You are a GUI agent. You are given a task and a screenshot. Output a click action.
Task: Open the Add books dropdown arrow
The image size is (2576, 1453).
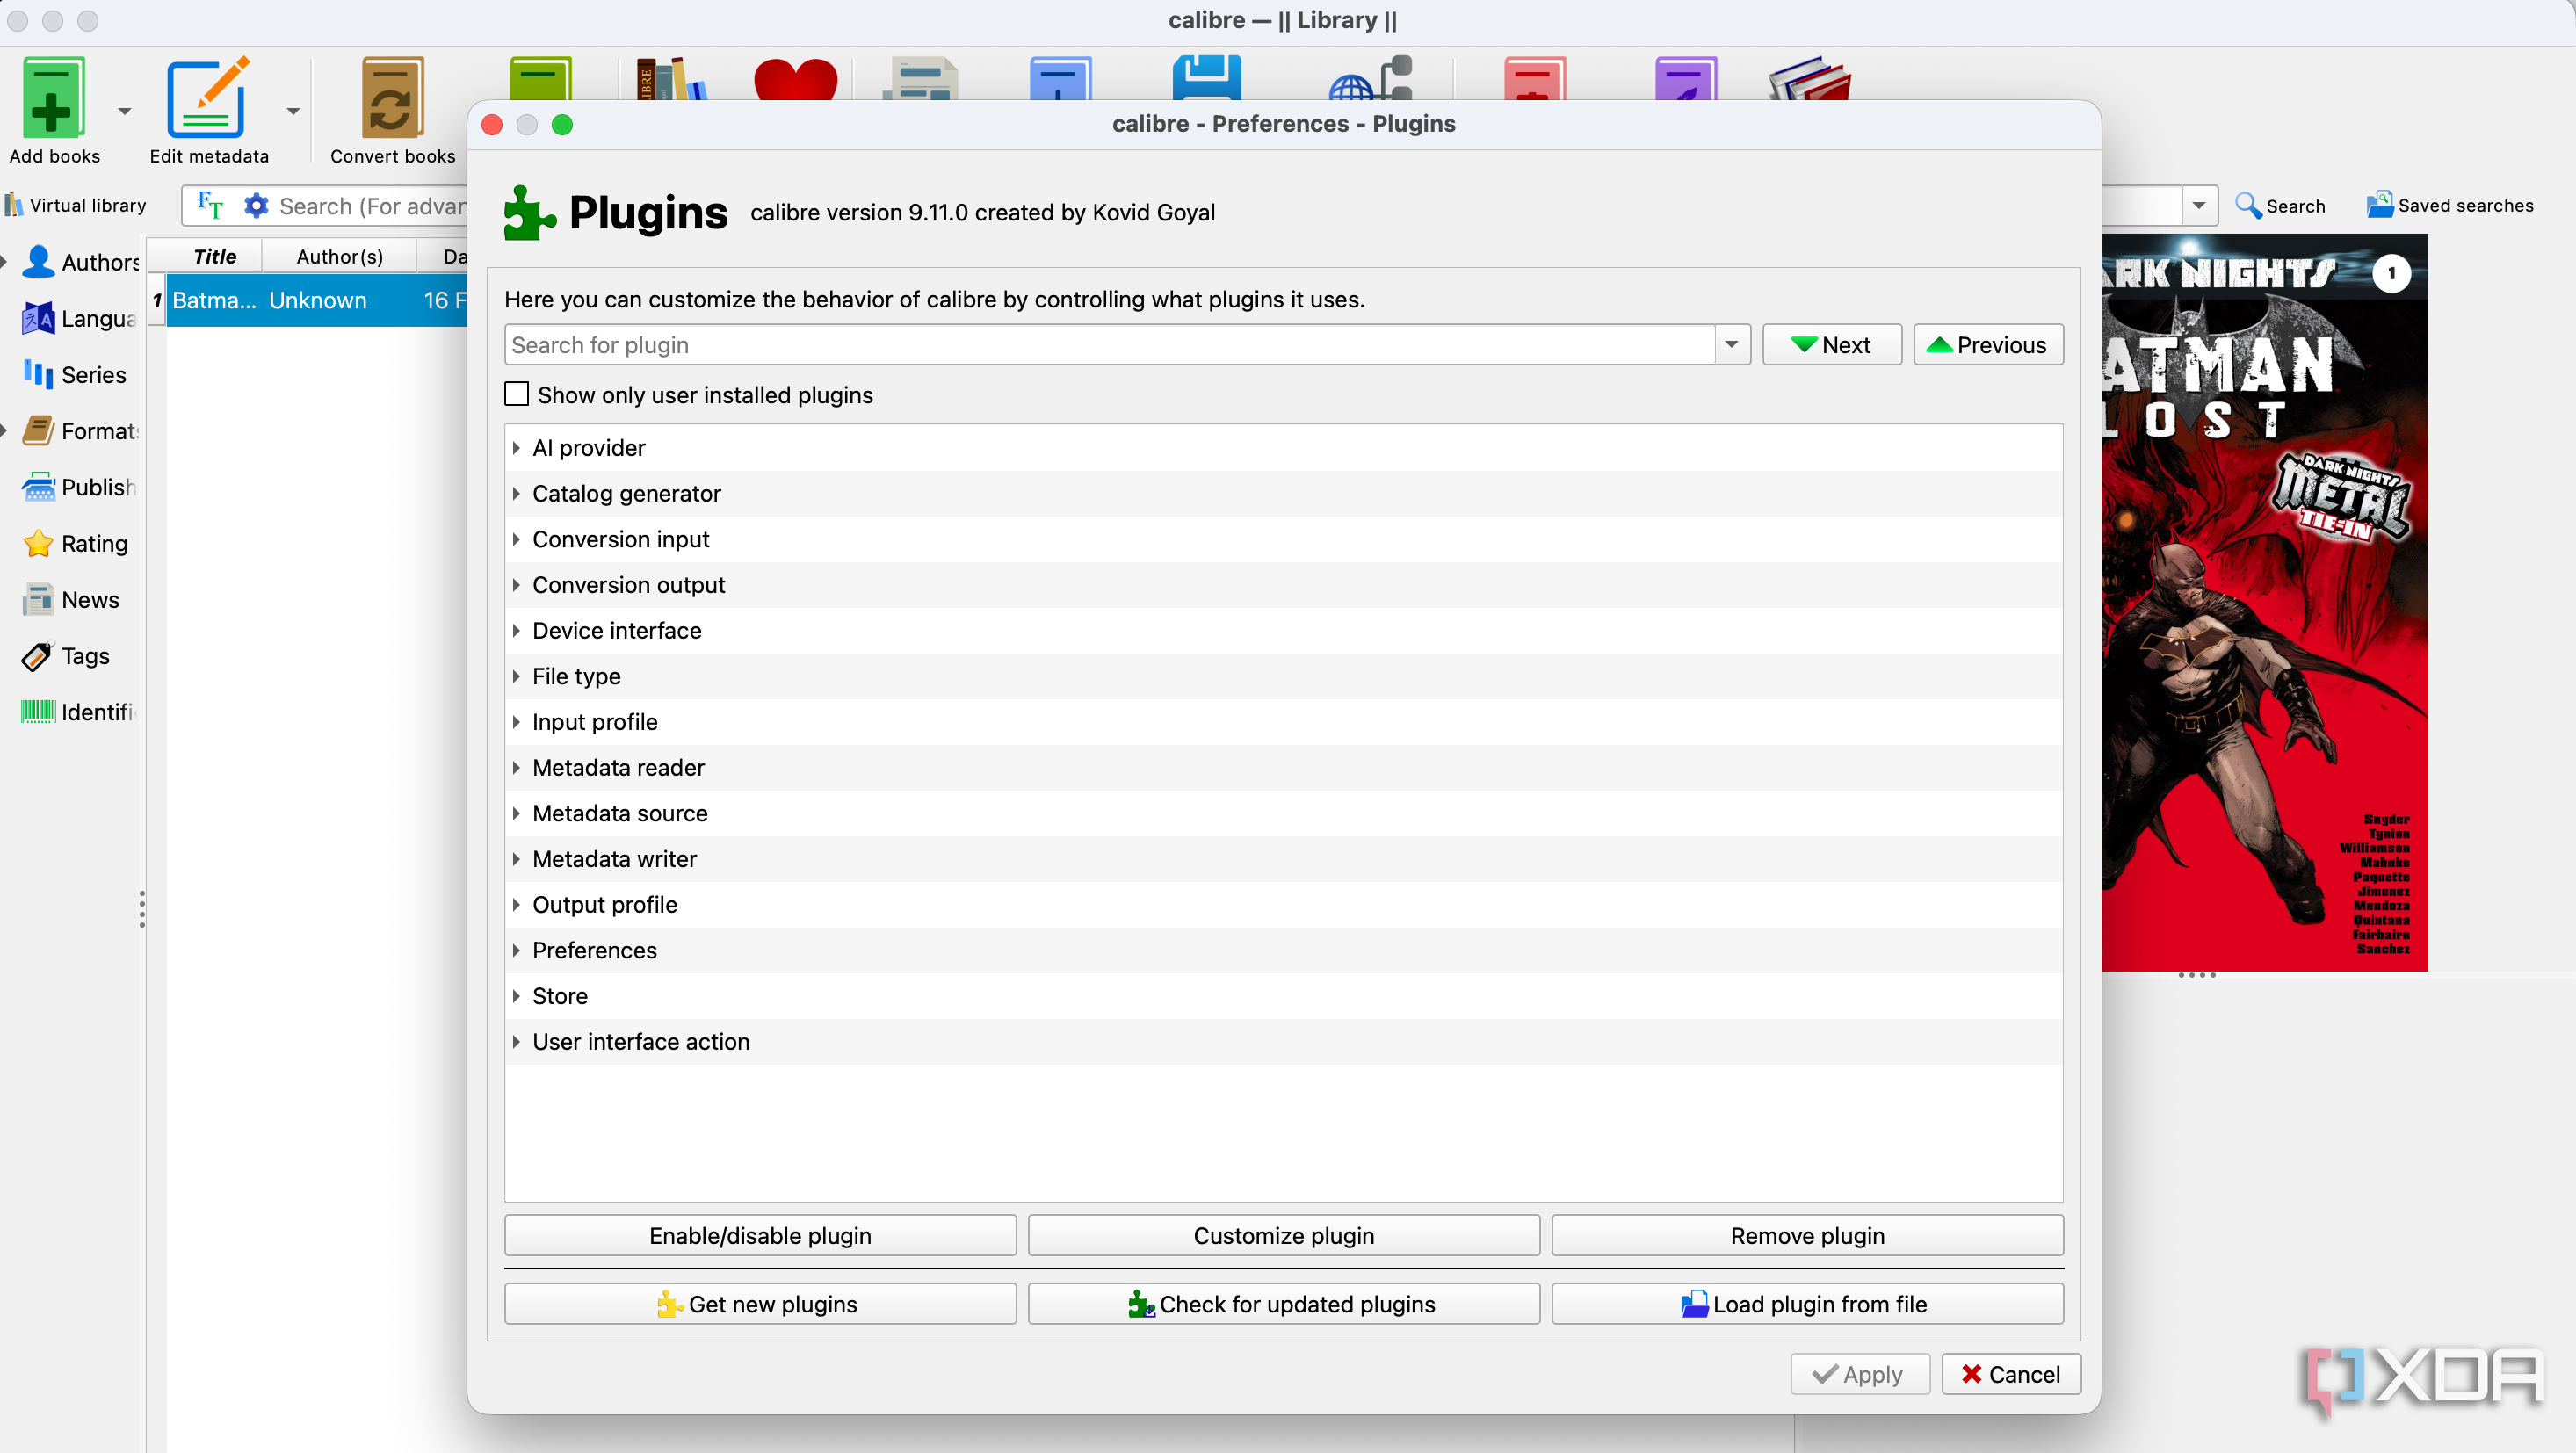click(x=124, y=111)
